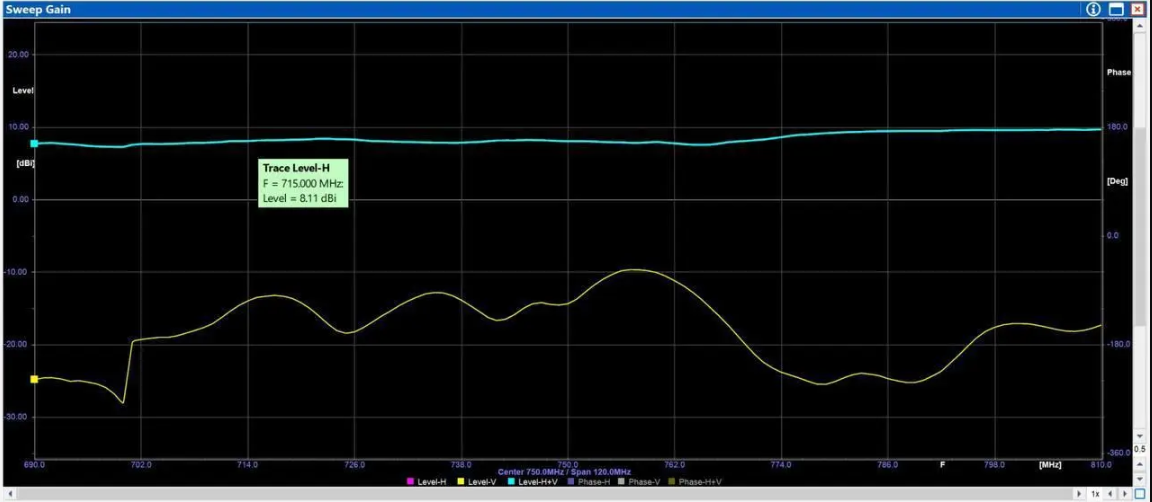Click the 1x zoom level indicator

coord(1096,494)
